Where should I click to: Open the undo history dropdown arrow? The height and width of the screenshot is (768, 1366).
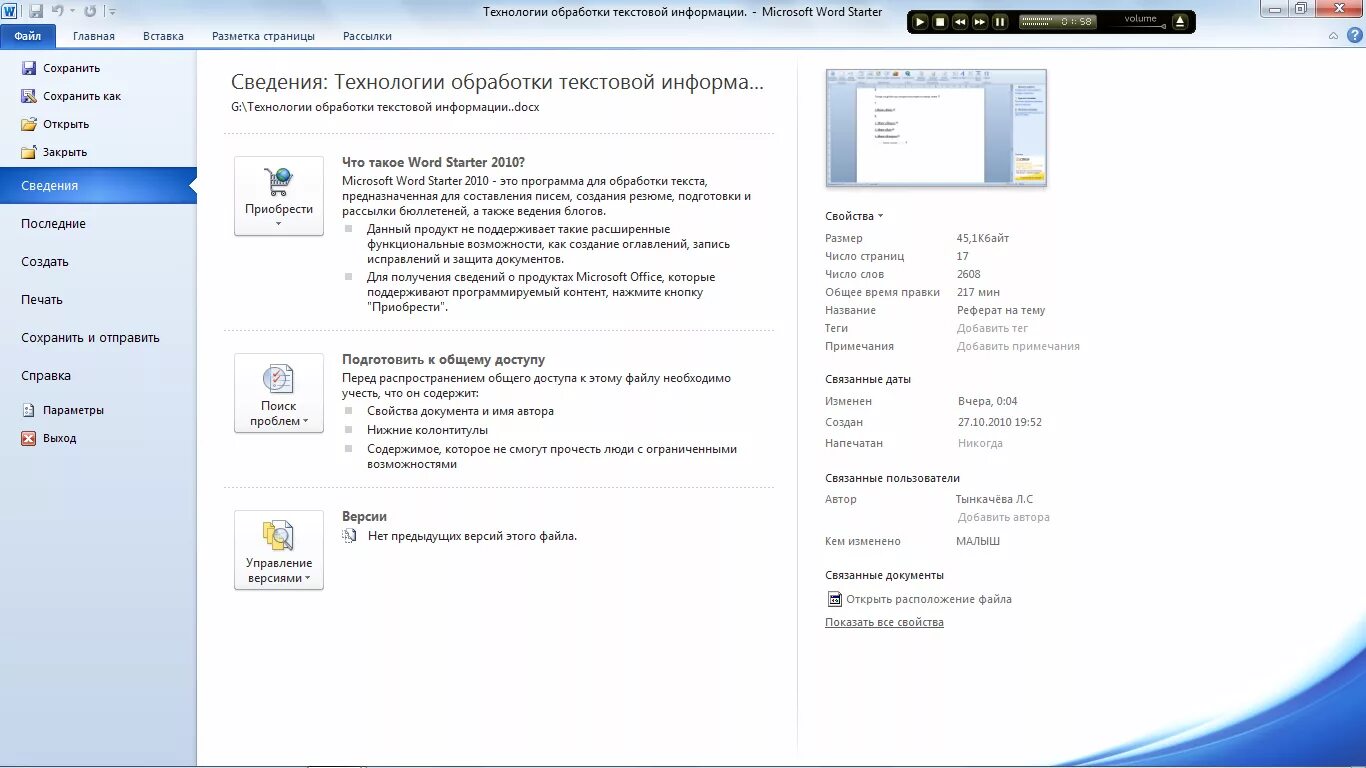pyautogui.click(x=72, y=11)
